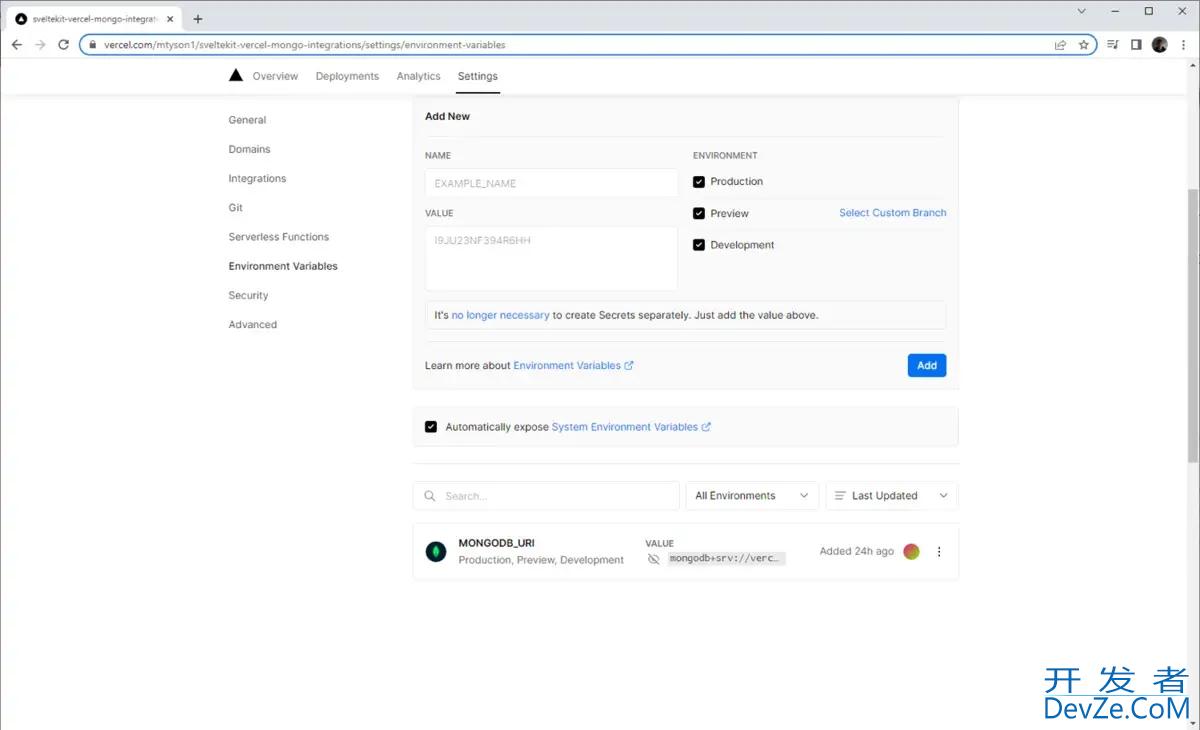Switch to the Analytics tab

tap(418, 76)
